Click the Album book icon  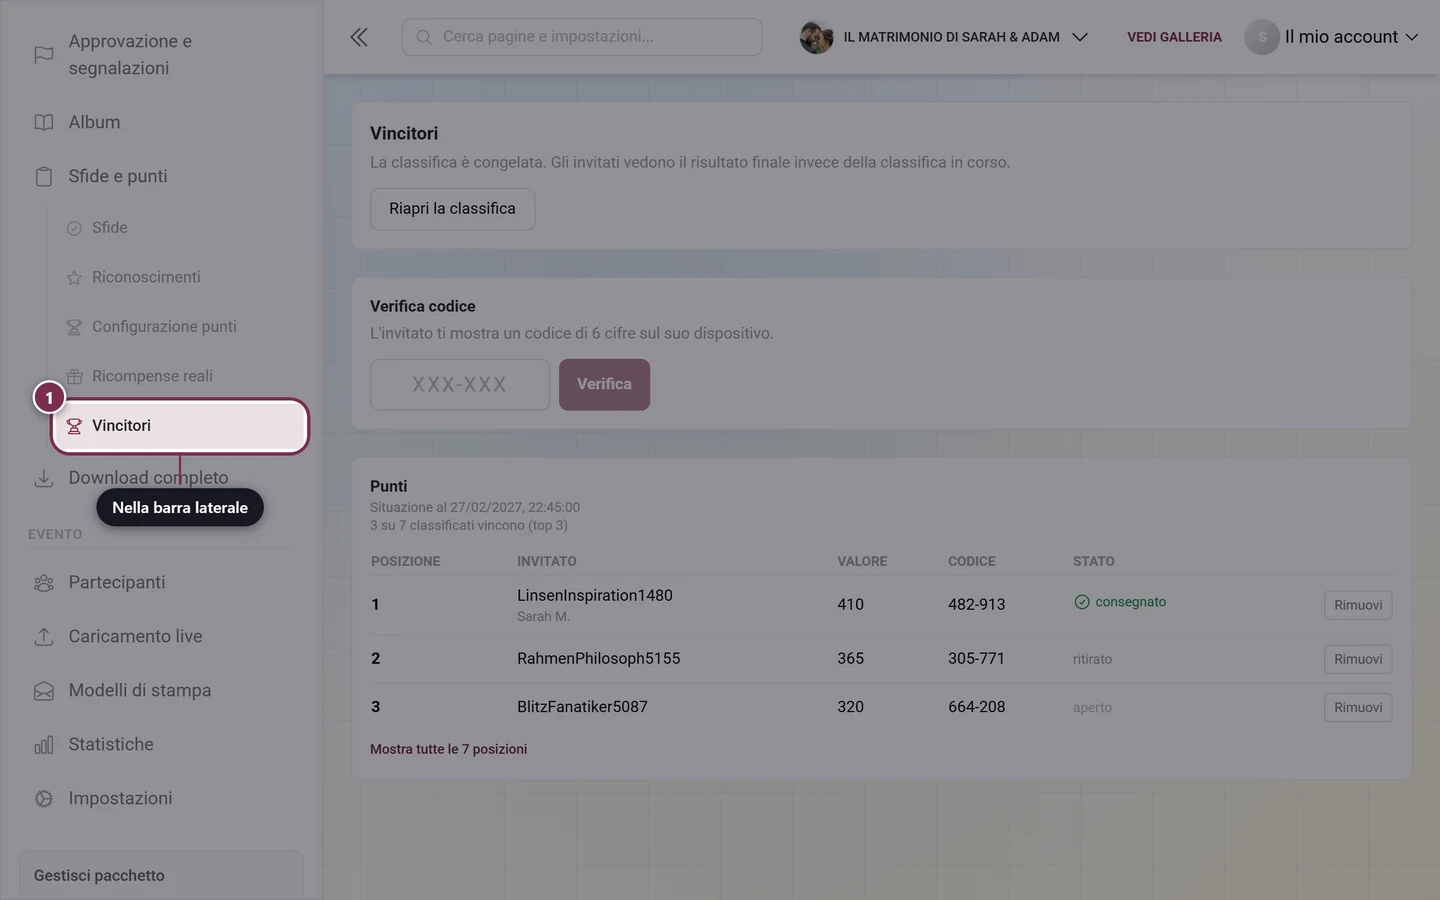[44, 122]
